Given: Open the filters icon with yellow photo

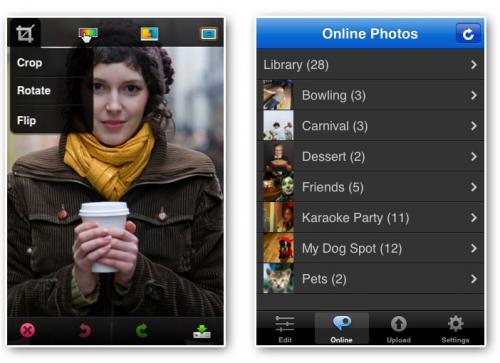Looking at the screenshot, I should pyautogui.click(x=149, y=34).
